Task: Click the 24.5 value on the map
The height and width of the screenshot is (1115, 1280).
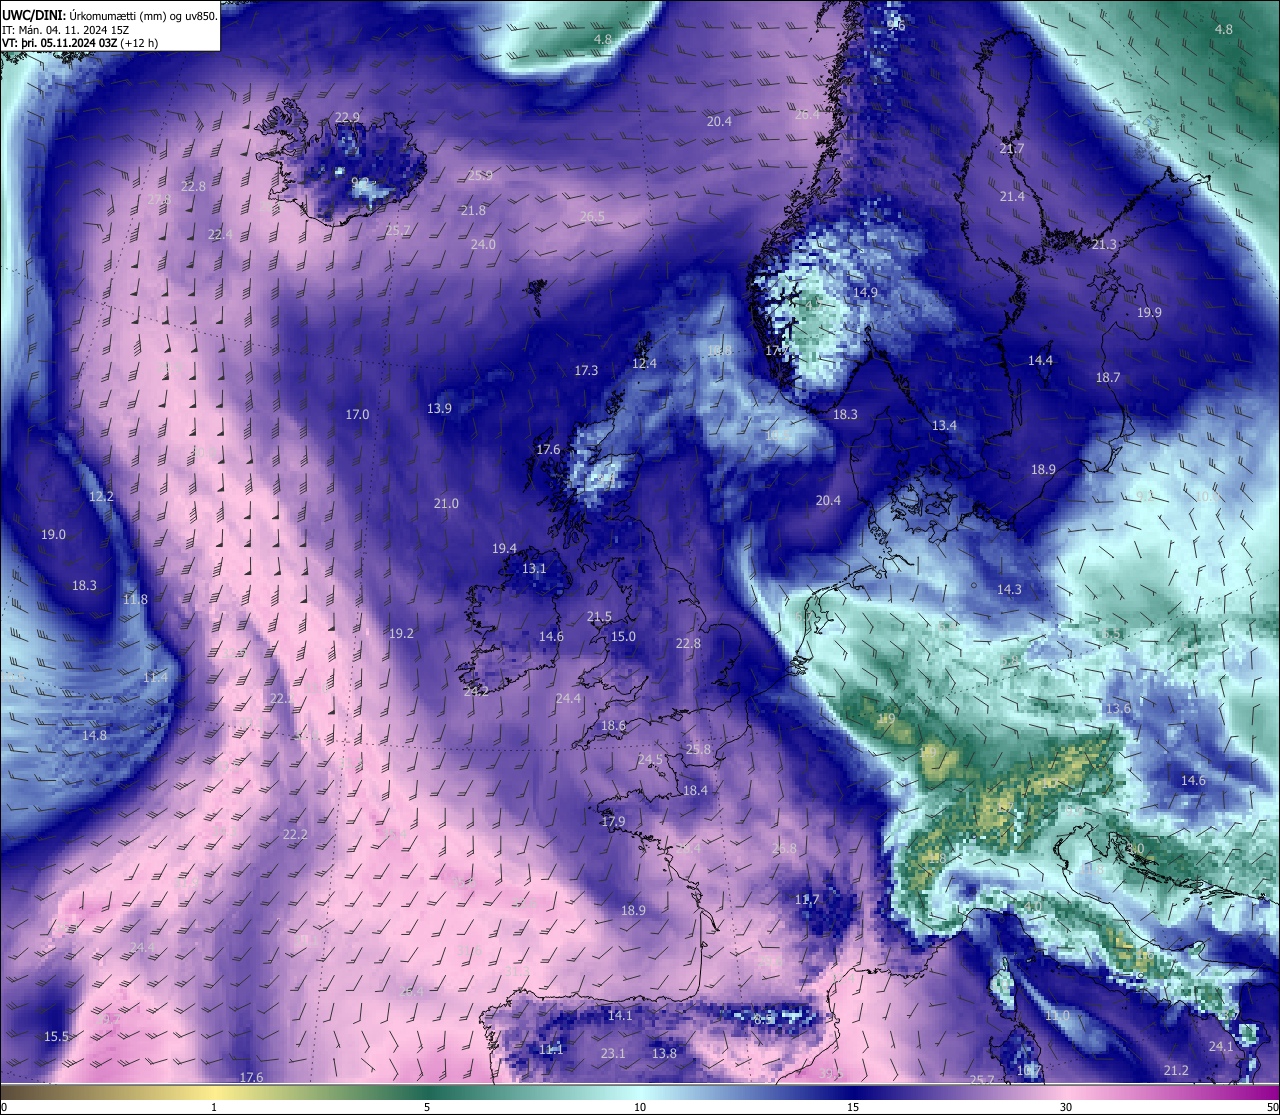Action: [650, 759]
